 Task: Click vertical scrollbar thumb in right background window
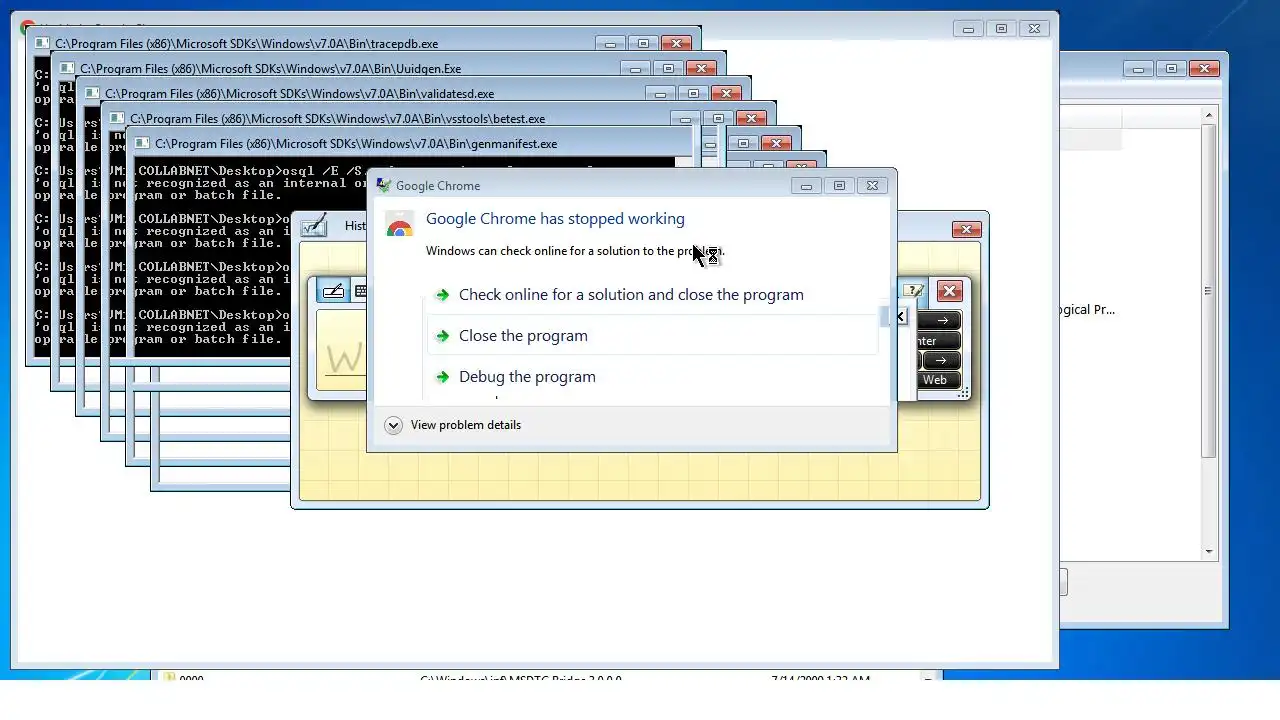pyautogui.click(x=1209, y=291)
